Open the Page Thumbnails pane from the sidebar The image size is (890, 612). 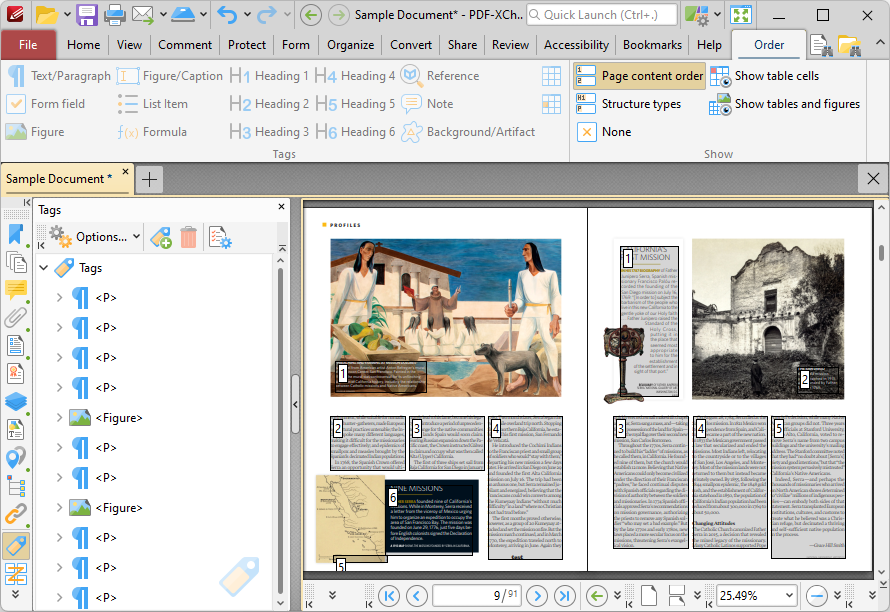[15, 262]
